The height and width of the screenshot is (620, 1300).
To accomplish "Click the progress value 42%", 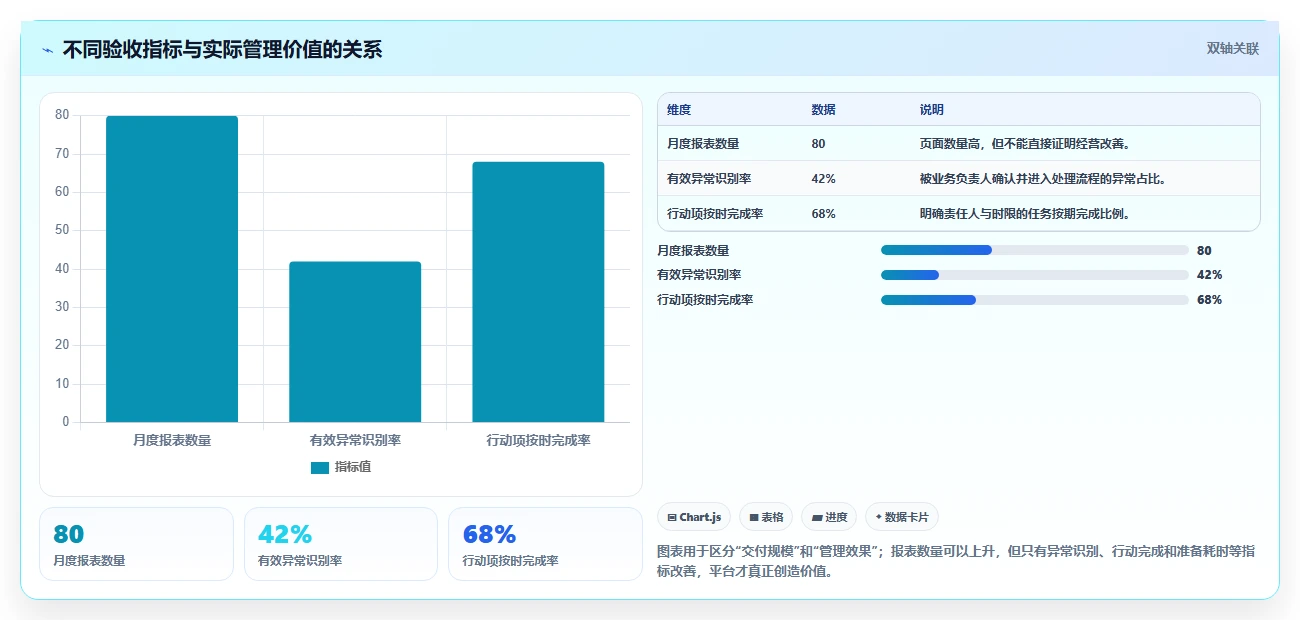I will pyautogui.click(x=1209, y=275).
